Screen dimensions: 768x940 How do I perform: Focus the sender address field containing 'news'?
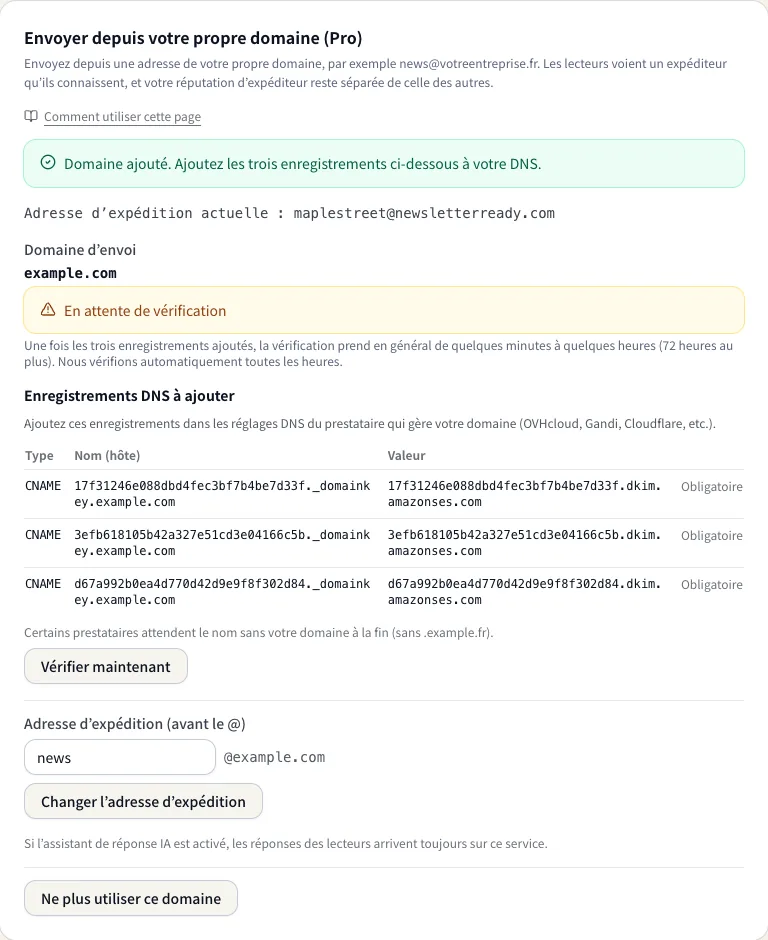(120, 757)
